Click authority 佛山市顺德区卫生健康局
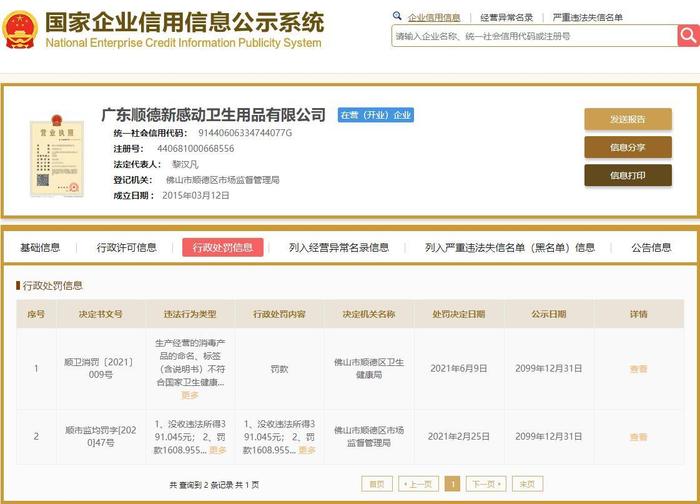Screen dimensions: 700x504 tap(369, 368)
